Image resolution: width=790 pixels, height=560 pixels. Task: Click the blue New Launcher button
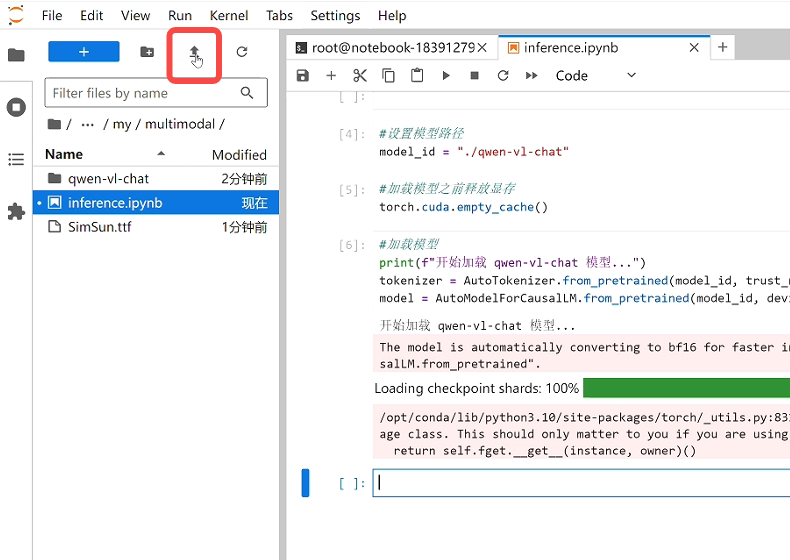(x=83, y=52)
